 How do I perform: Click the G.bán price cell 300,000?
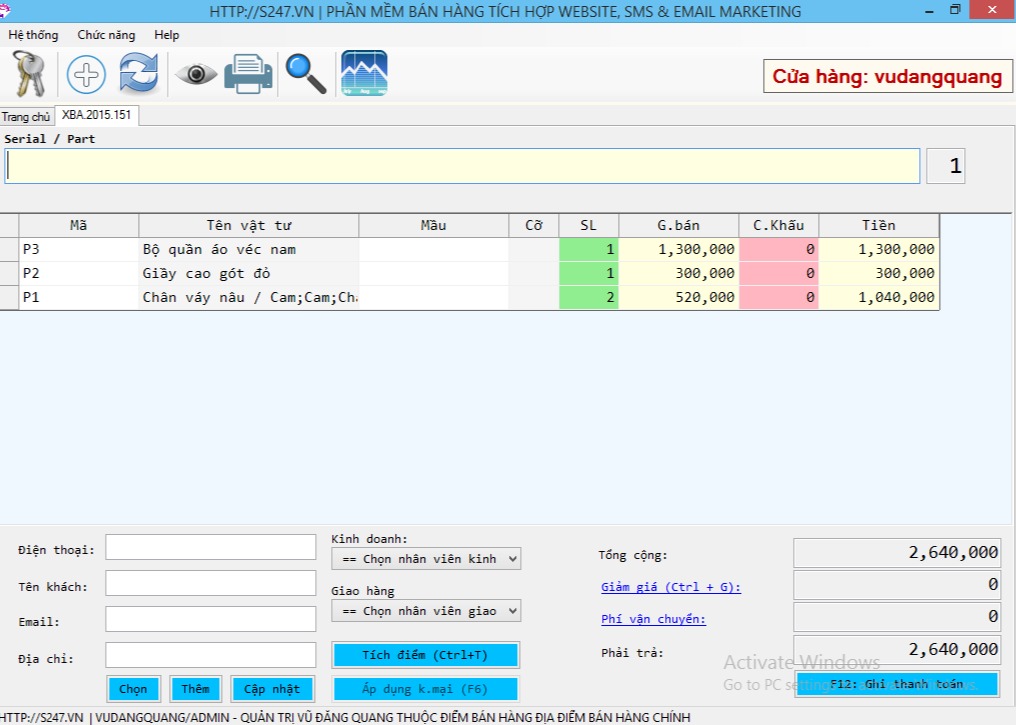[x=678, y=273]
